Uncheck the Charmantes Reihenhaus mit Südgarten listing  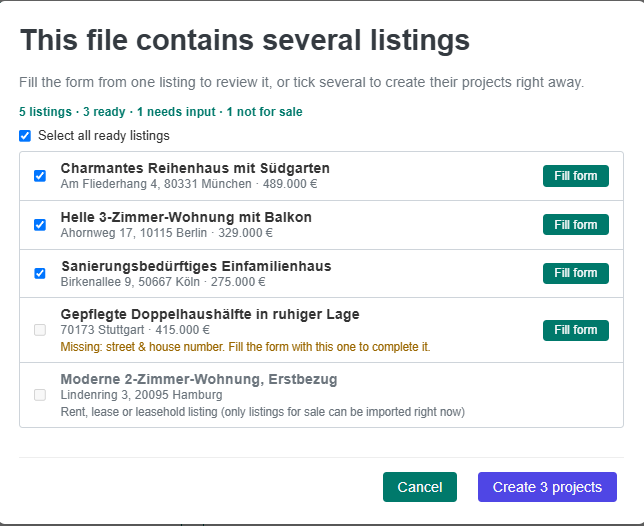coord(40,176)
